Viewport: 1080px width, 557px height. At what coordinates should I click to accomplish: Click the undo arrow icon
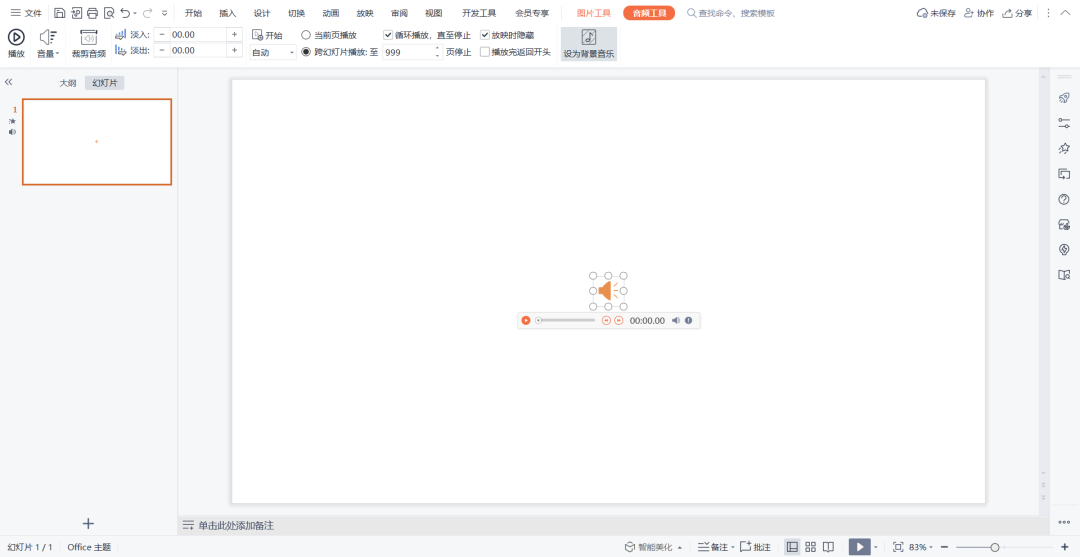pyautogui.click(x=125, y=13)
